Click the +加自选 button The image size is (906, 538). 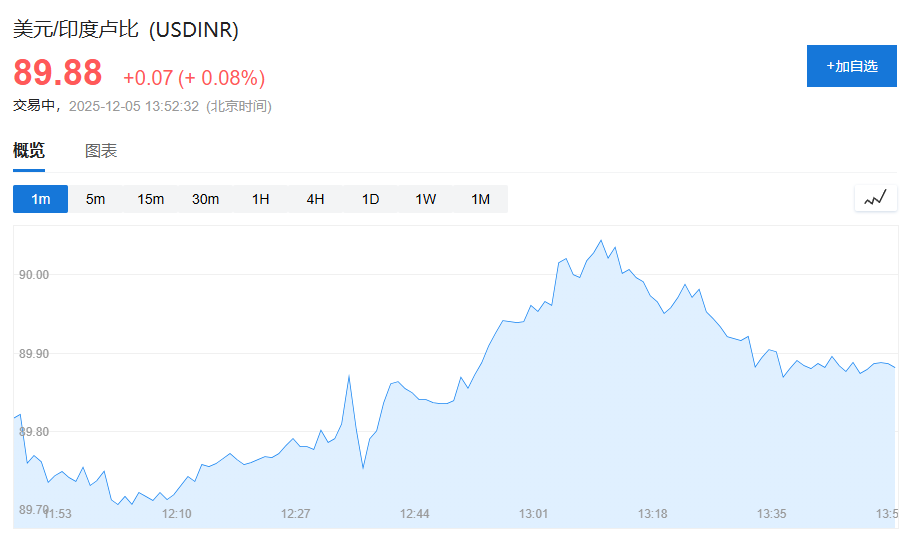[851, 66]
